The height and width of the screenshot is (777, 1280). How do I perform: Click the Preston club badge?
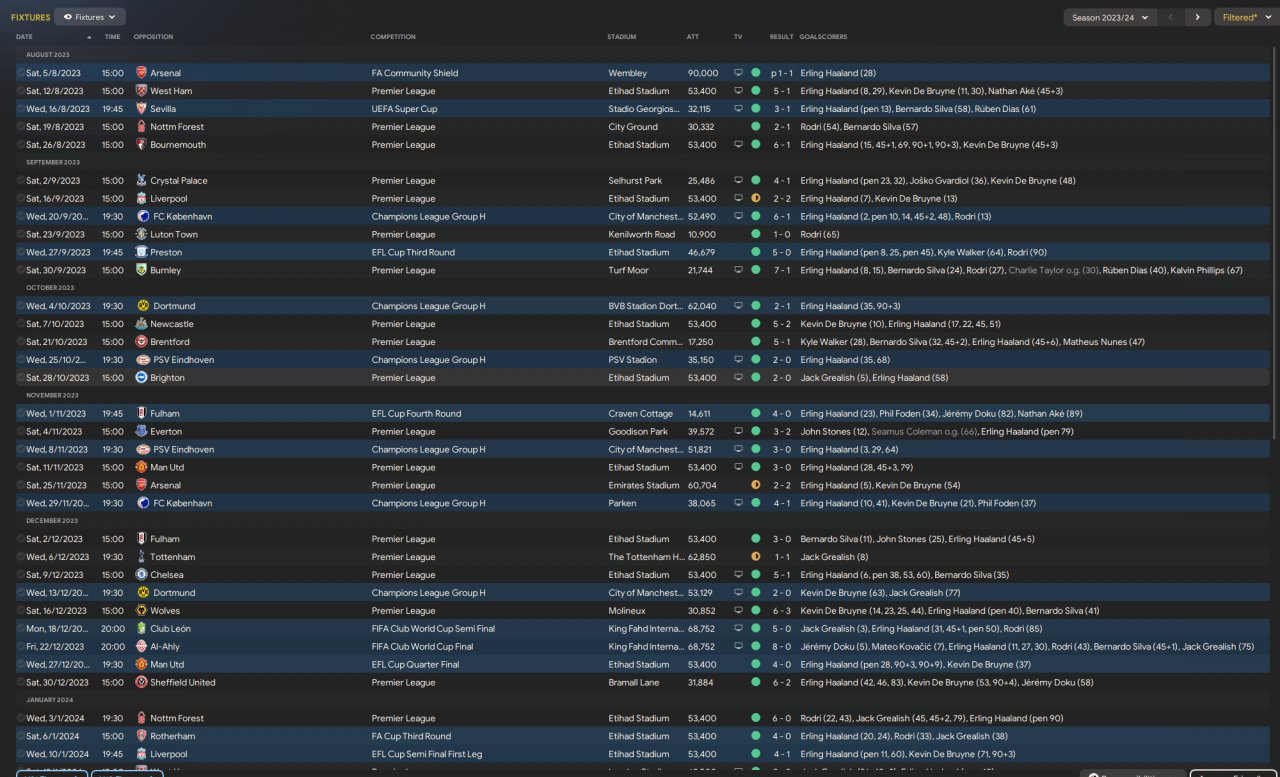click(x=141, y=253)
